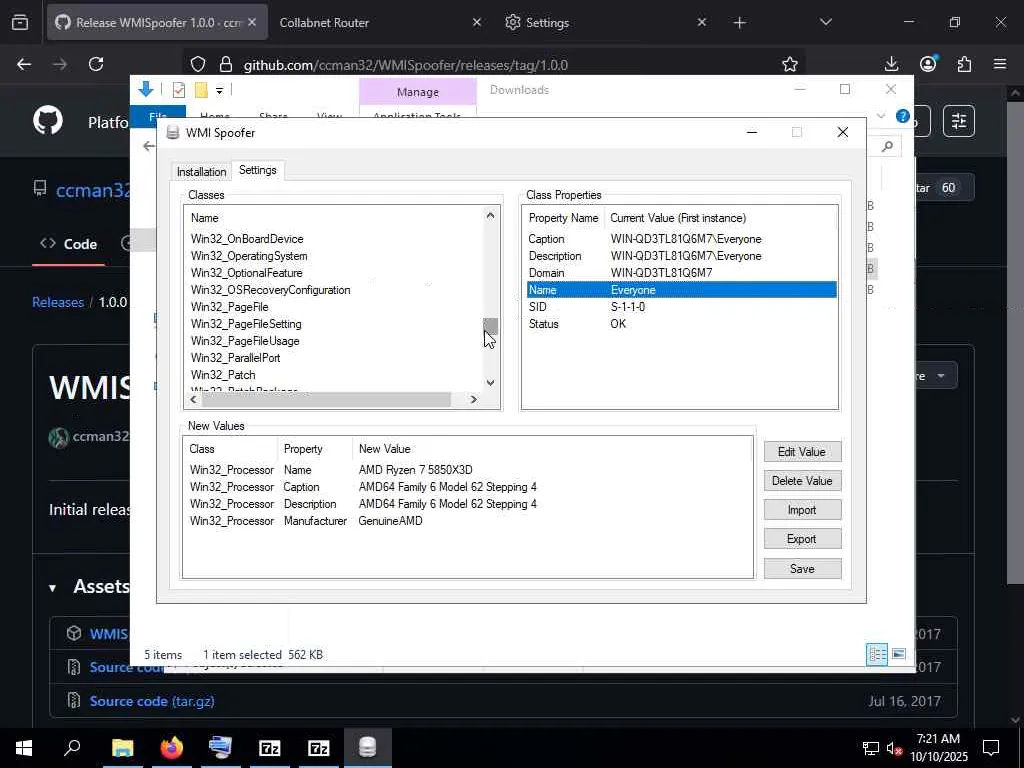Viewport: 1024px width, 768px height.
Task: Select Win32_PageFileSetting class
Action: pos(246,324)
